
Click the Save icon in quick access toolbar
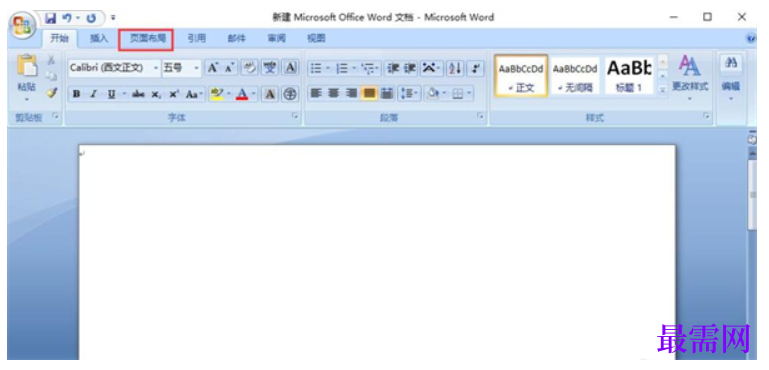(x=51, y=18)
